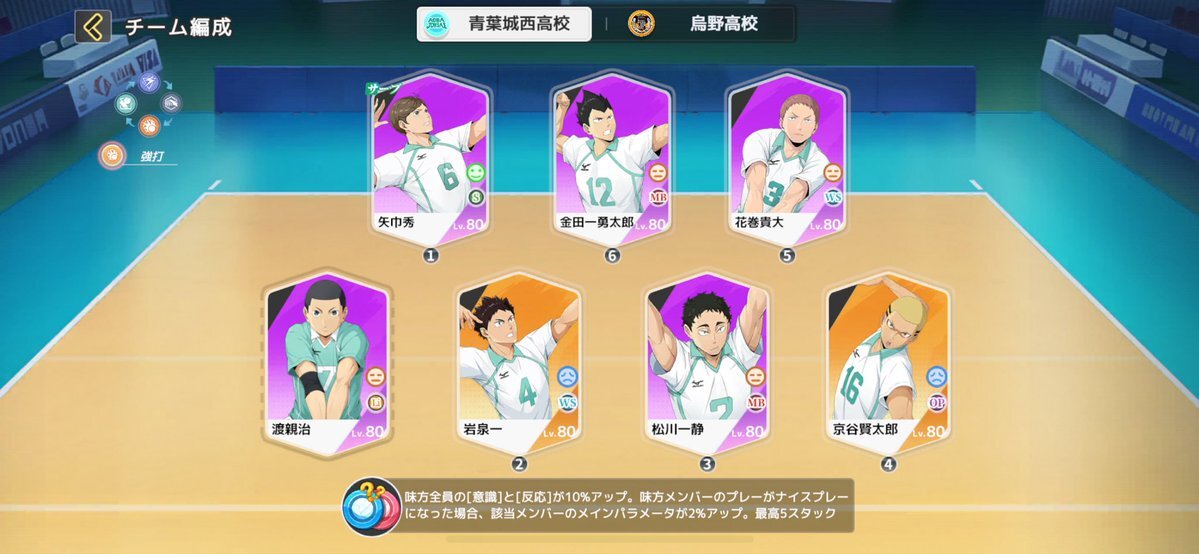Screen dimensions: 1199x554
Task: Open the 強打 power-hit style icon
Action: pyautogui.click(x=112, y=156)
